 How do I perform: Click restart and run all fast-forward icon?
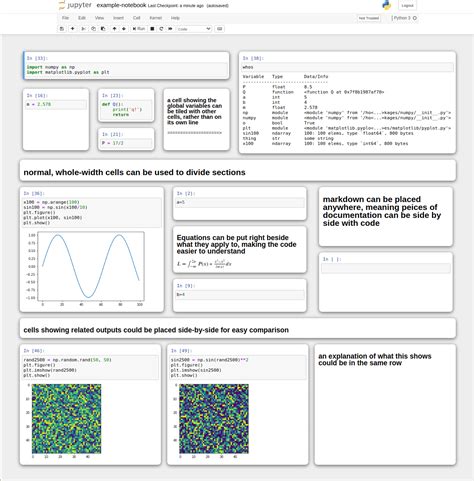click(x=170, y=29)
